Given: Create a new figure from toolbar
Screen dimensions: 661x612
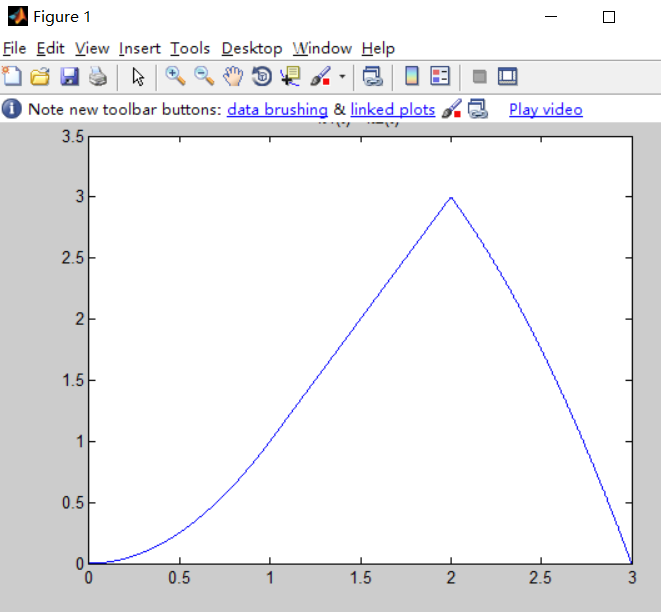Looking at the screenshot, I should [x=12, y=77].
